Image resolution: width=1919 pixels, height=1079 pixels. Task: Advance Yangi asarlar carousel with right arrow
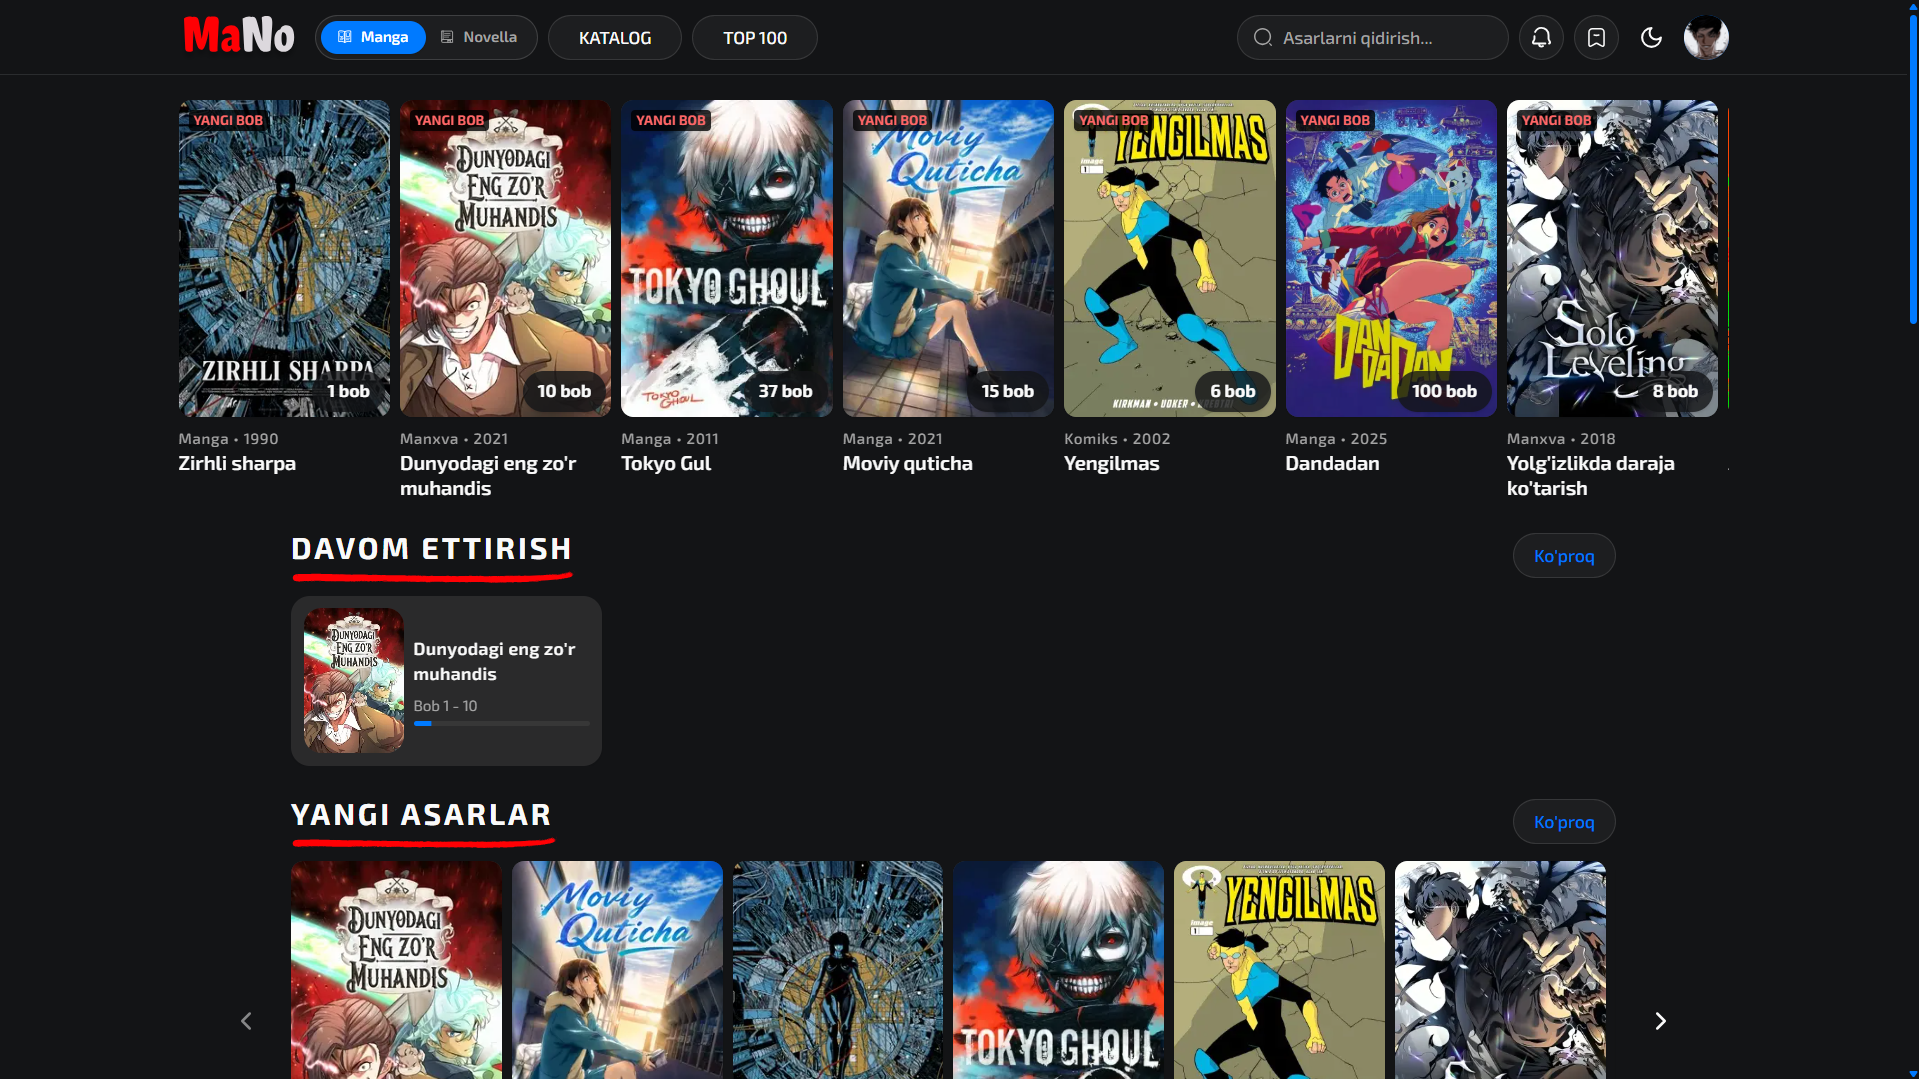tap(1660, 1021)
